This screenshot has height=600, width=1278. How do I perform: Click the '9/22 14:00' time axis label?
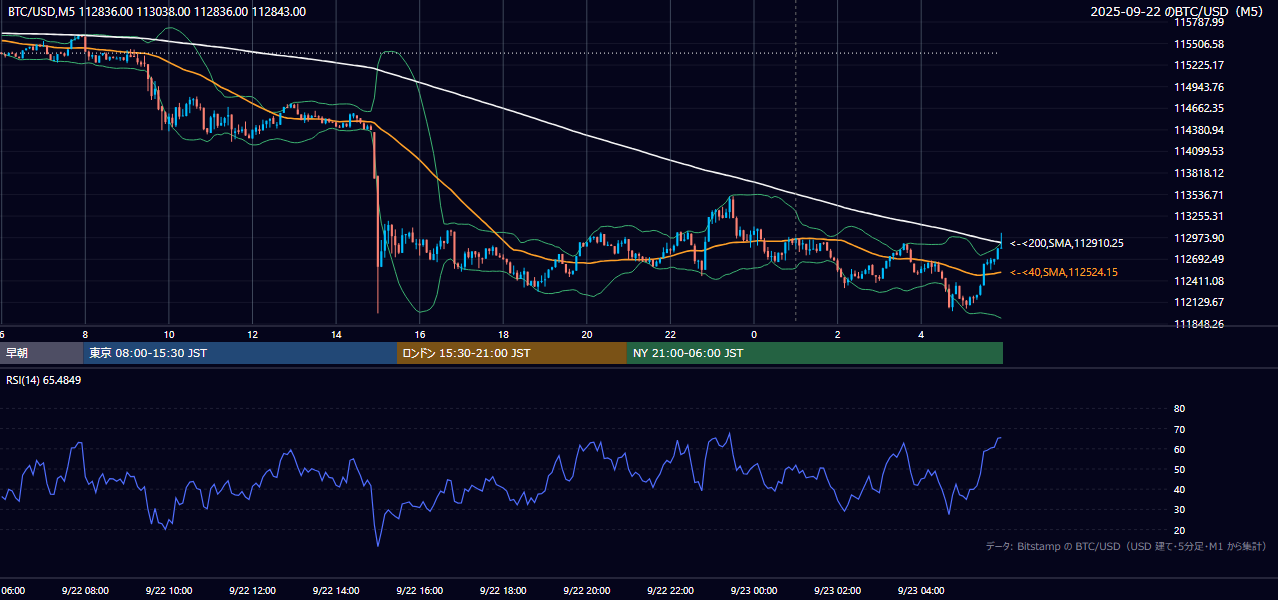335,591
